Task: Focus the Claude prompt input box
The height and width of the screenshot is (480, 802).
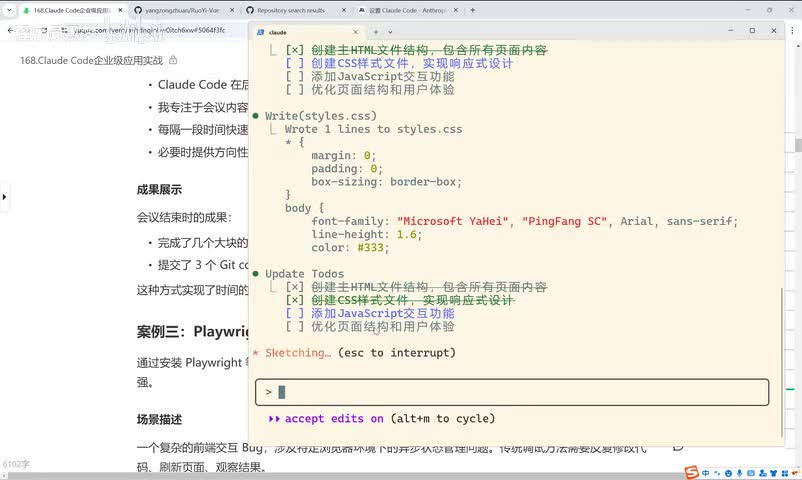Action: click(x=512, y=392)
